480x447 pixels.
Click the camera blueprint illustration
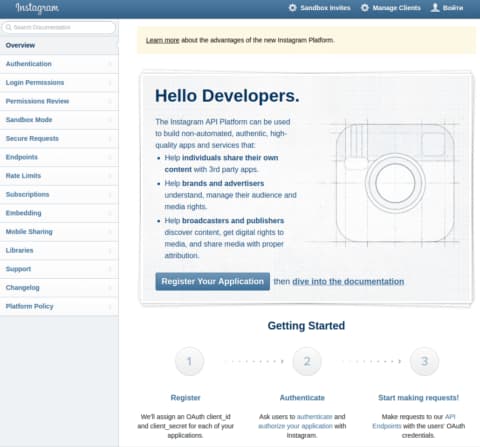point(395,183)
